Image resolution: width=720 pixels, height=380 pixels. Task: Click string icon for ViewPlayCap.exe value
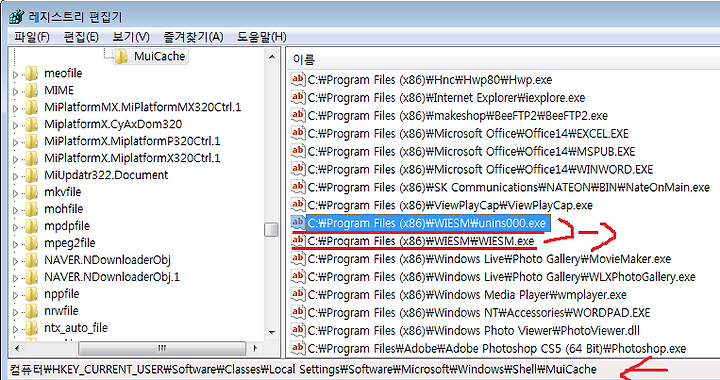(298, 205)
